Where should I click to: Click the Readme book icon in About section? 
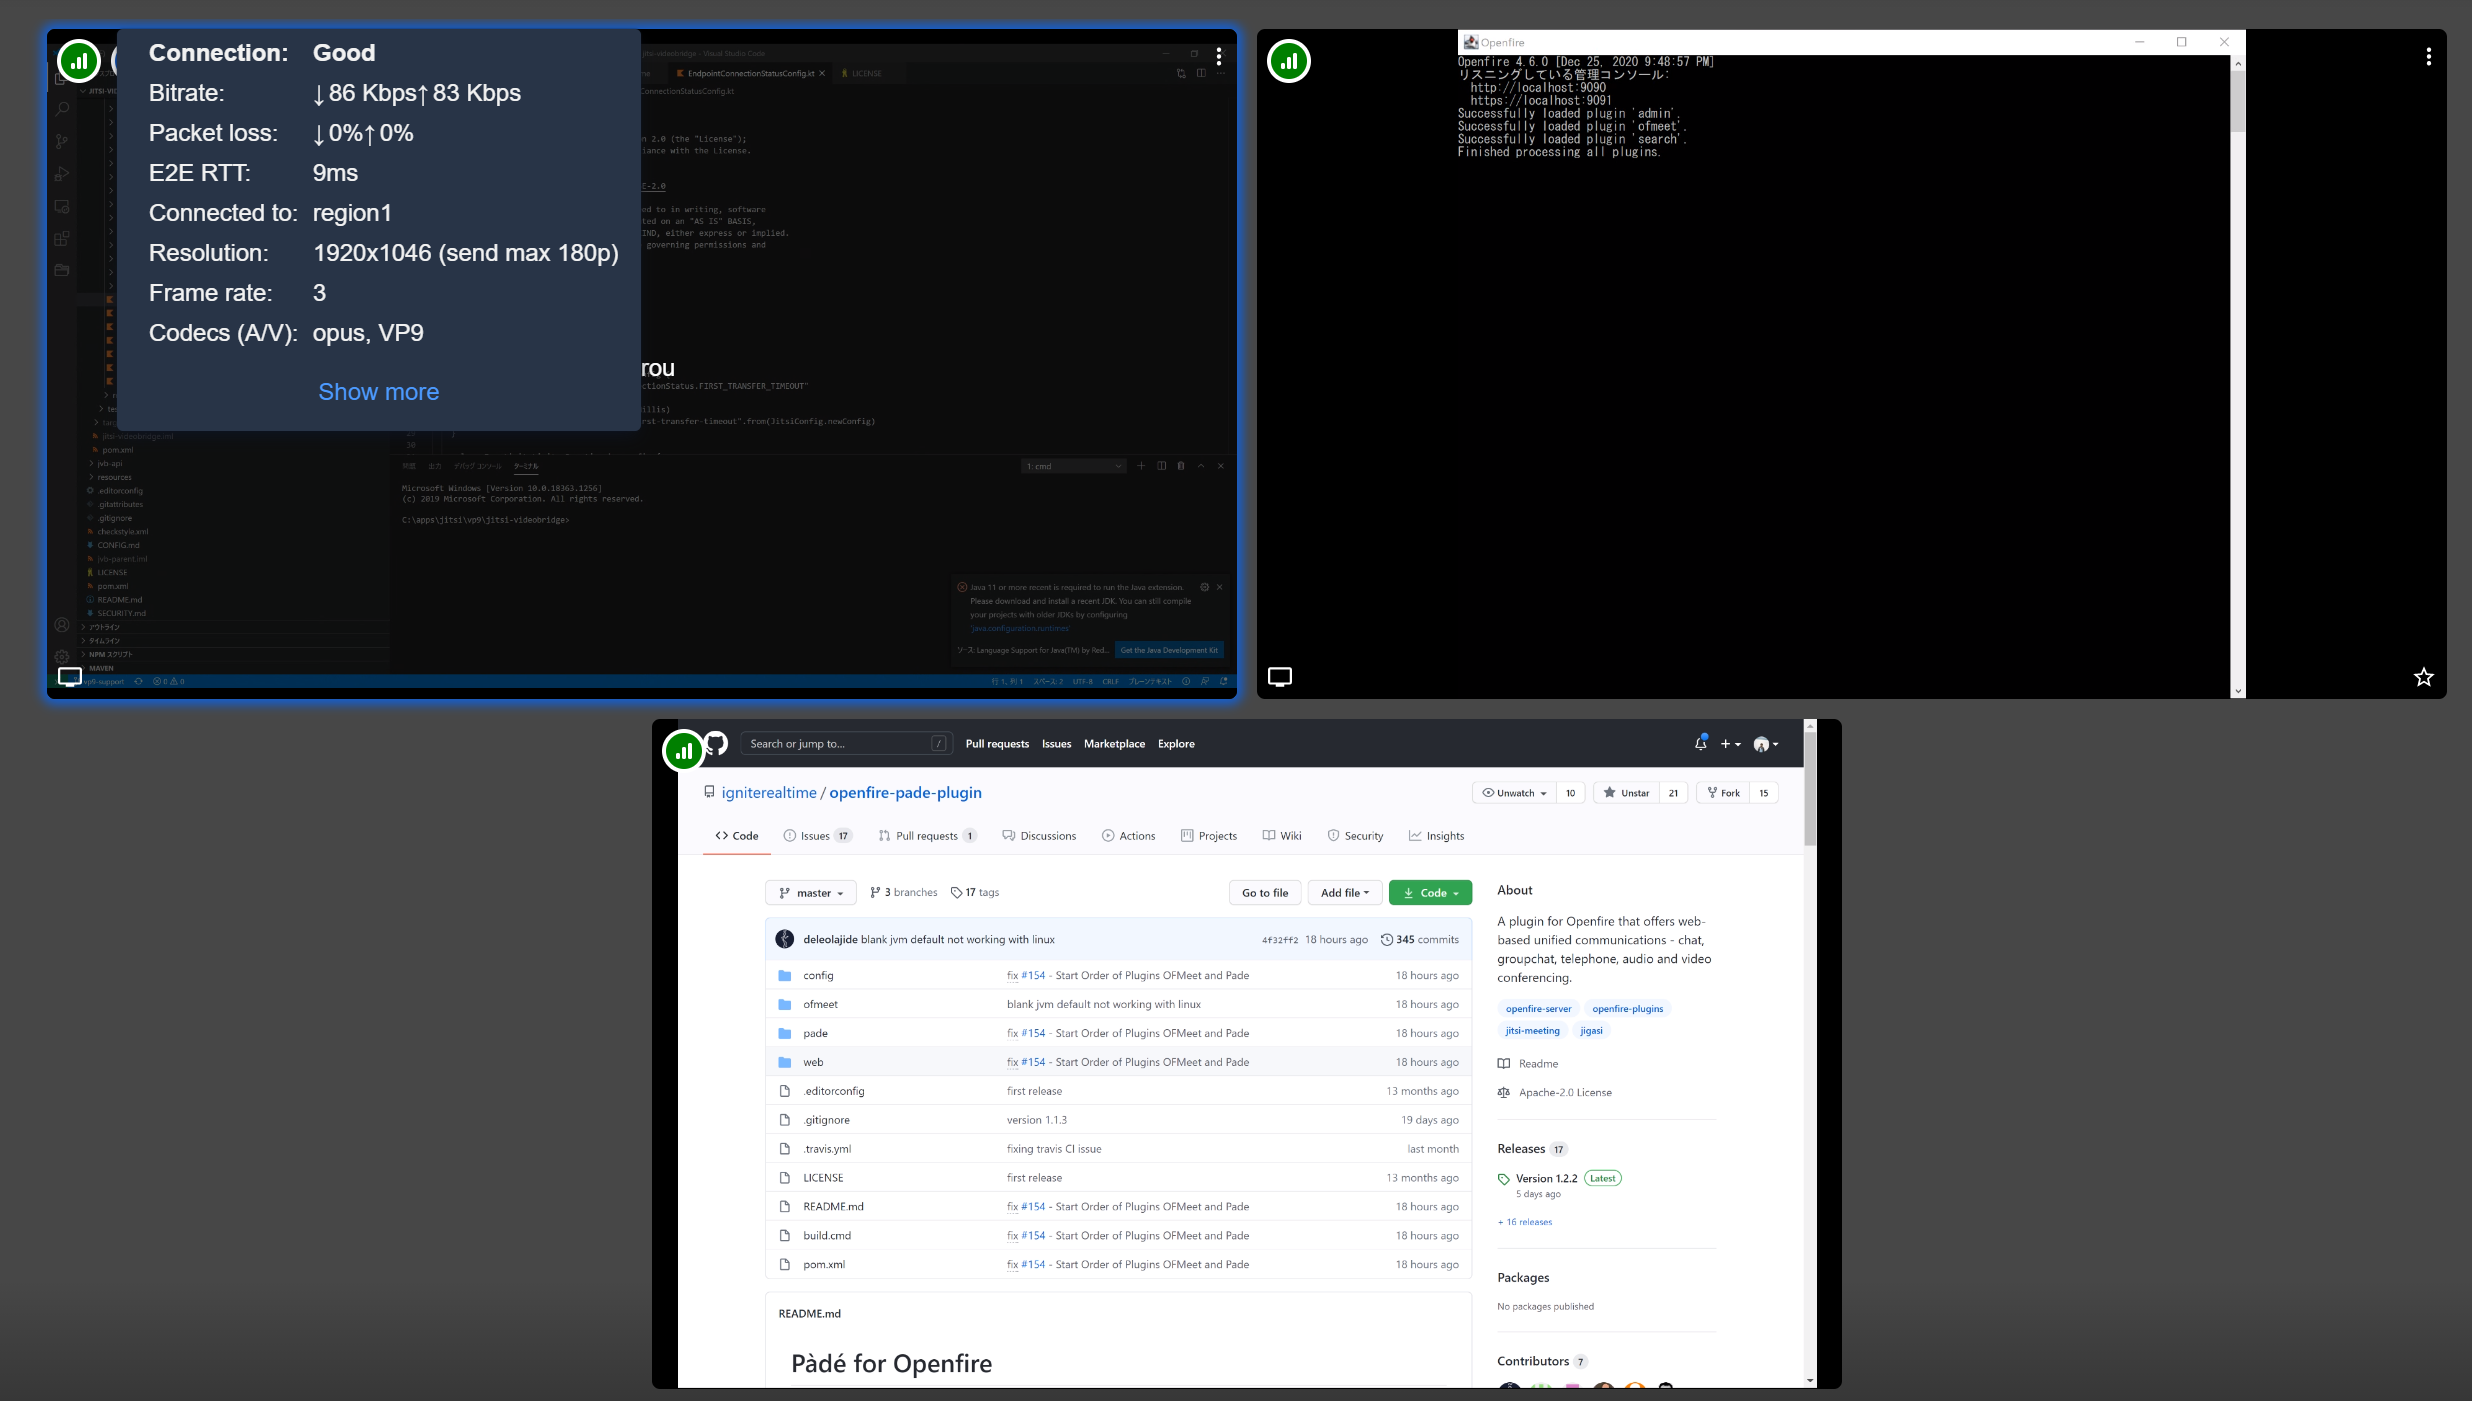[1503, 1063]
